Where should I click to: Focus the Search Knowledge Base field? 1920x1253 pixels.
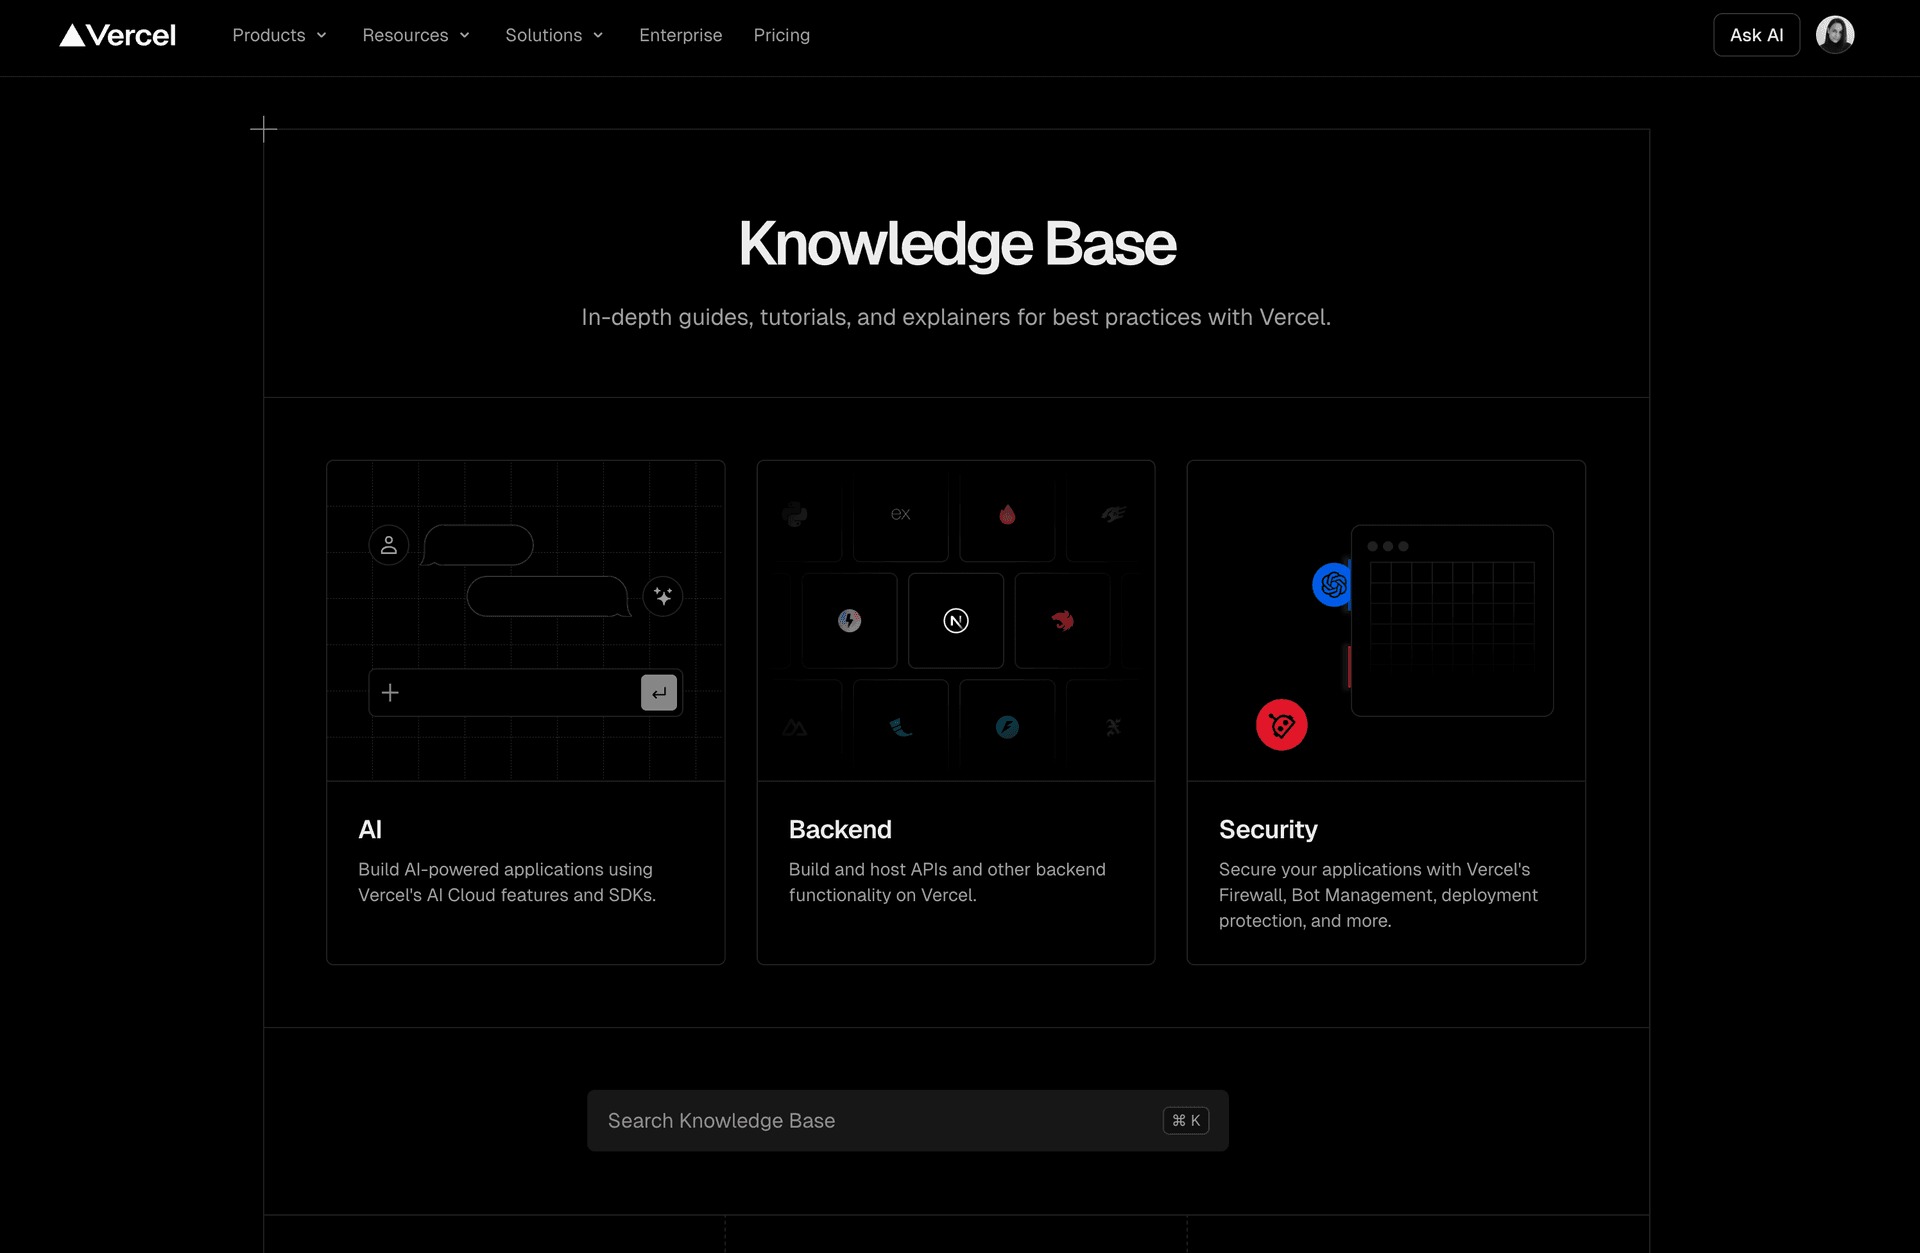880,1121
